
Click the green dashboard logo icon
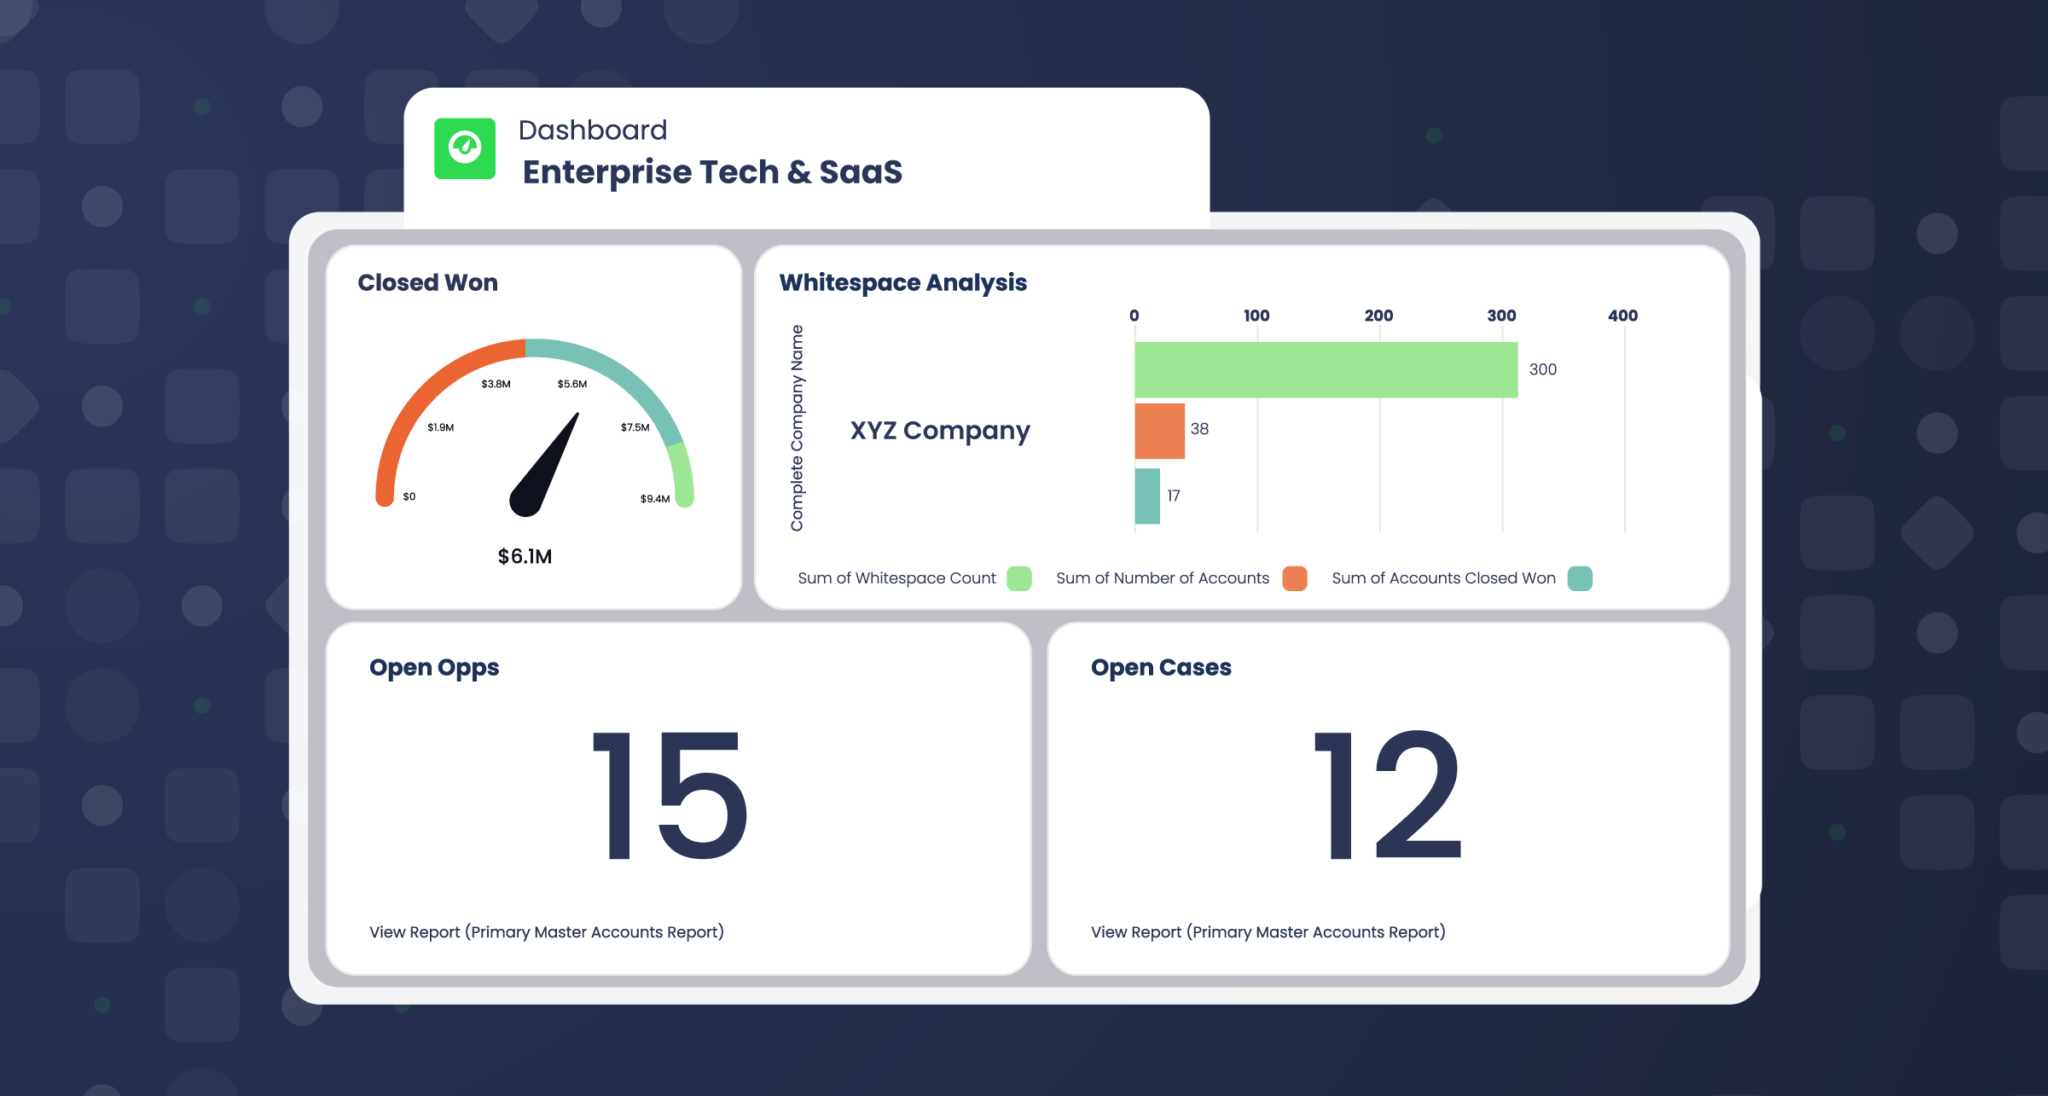click(x=465, y=149)
